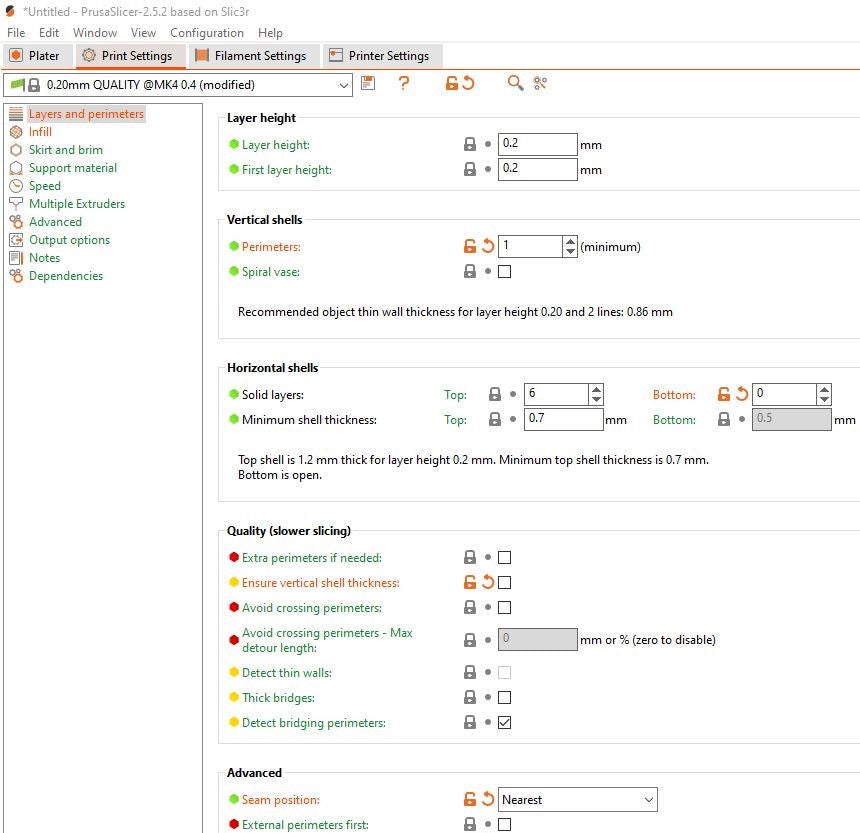Click the compare presets icon

(540, 83)
